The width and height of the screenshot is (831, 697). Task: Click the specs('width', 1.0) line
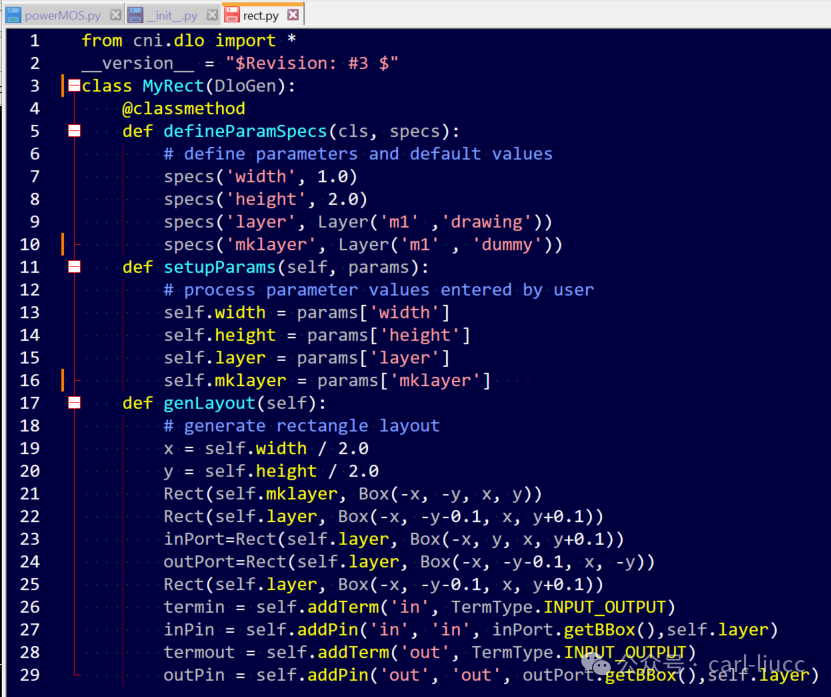click(x=261, y=177)
